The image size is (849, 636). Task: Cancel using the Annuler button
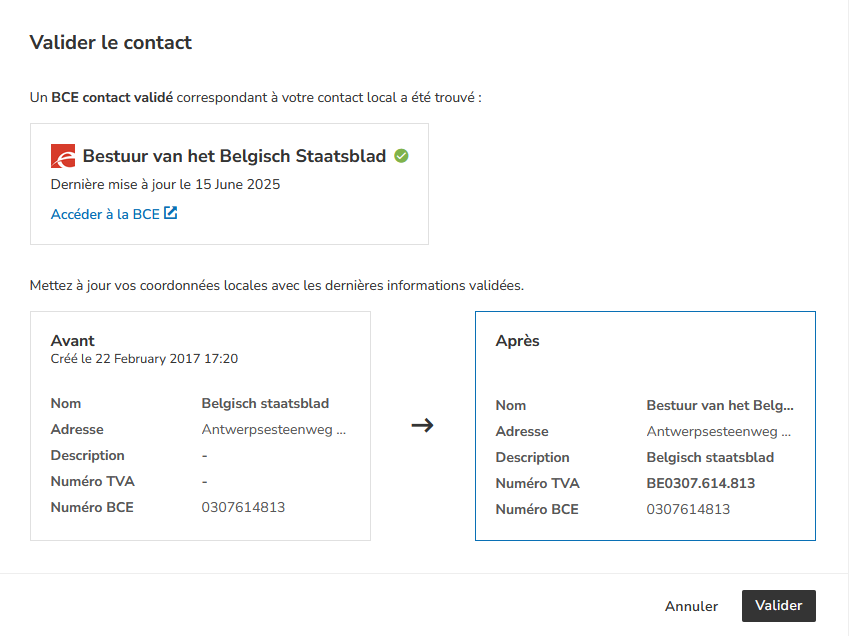tap(691, 606)
